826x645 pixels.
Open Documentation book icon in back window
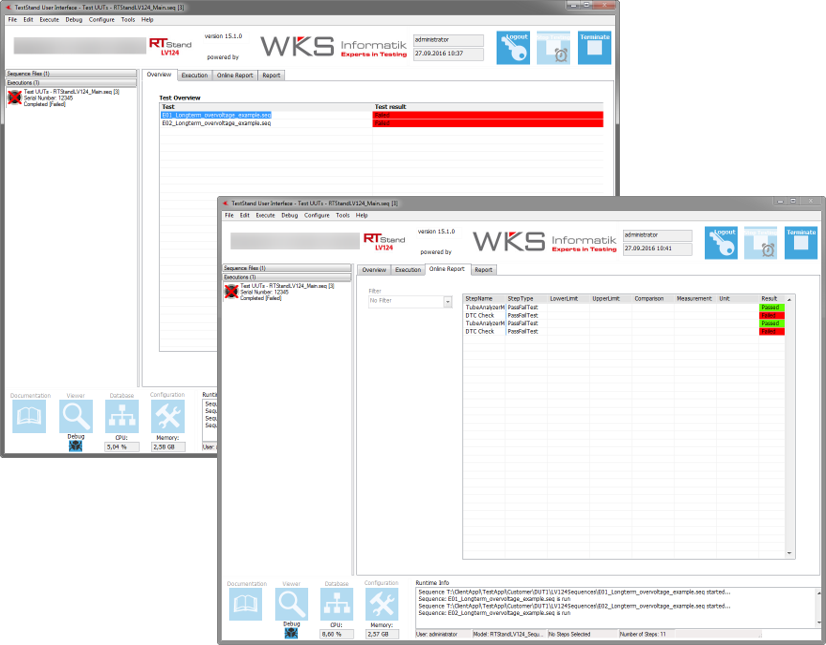click(29, 416)
